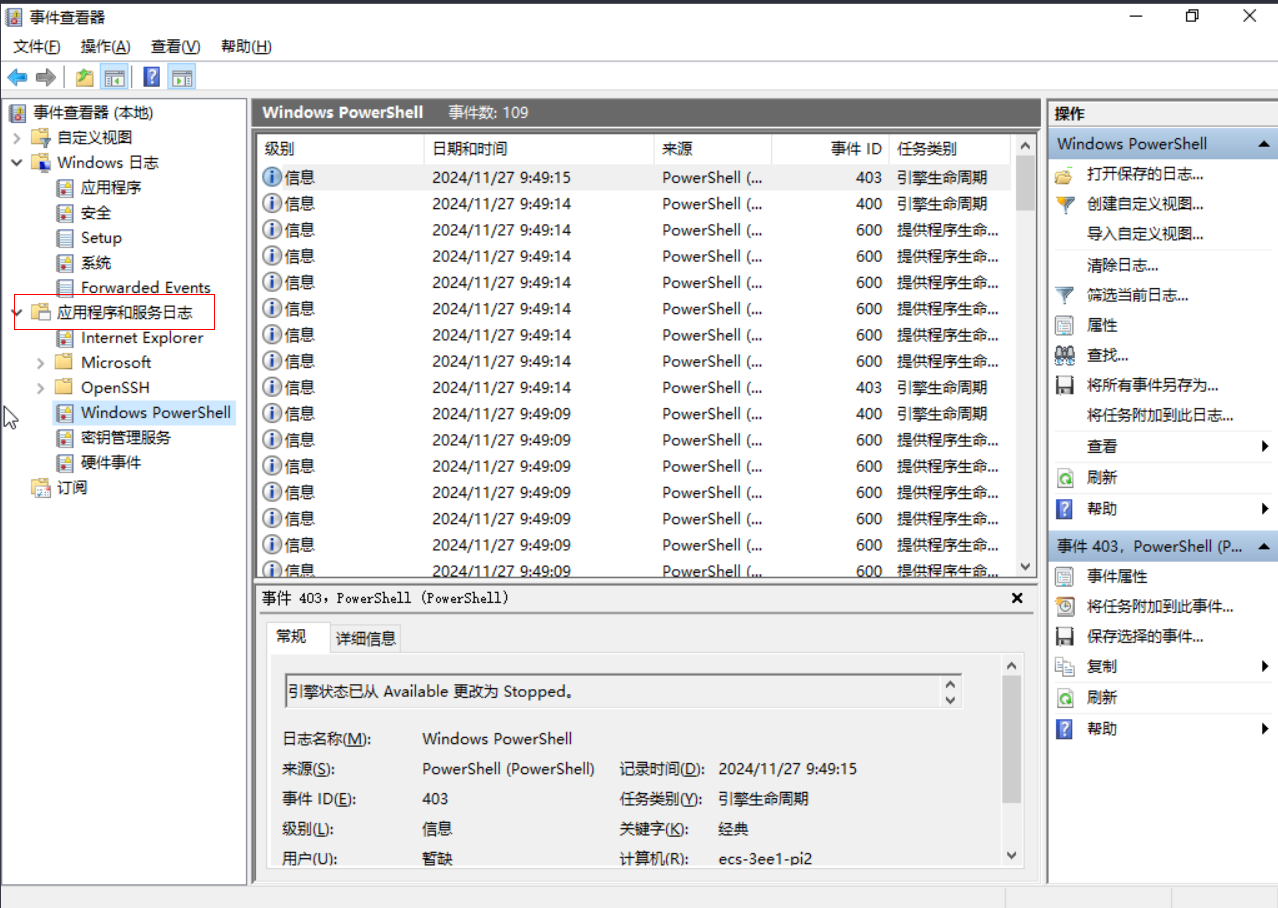Toggle the Show/Hide Console Tree toolbar icon
The image size is (1278, 908).
tap(114, 77)
